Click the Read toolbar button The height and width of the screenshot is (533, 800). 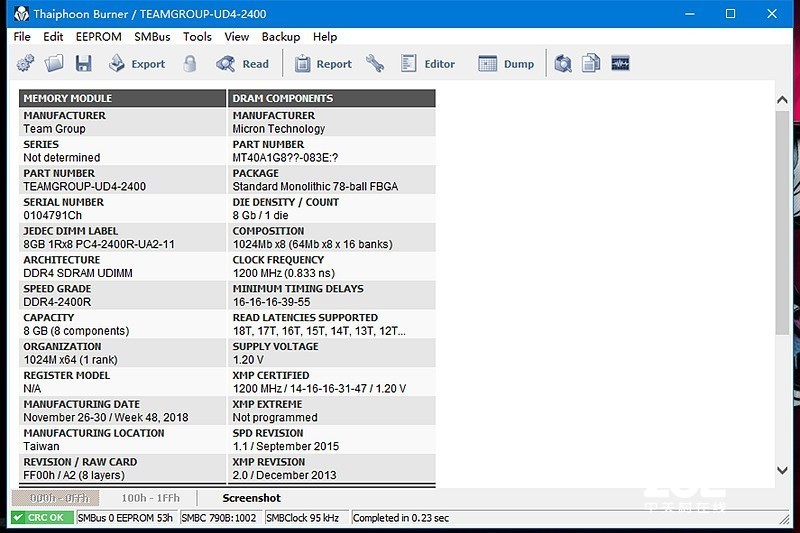tap(242, 64)
